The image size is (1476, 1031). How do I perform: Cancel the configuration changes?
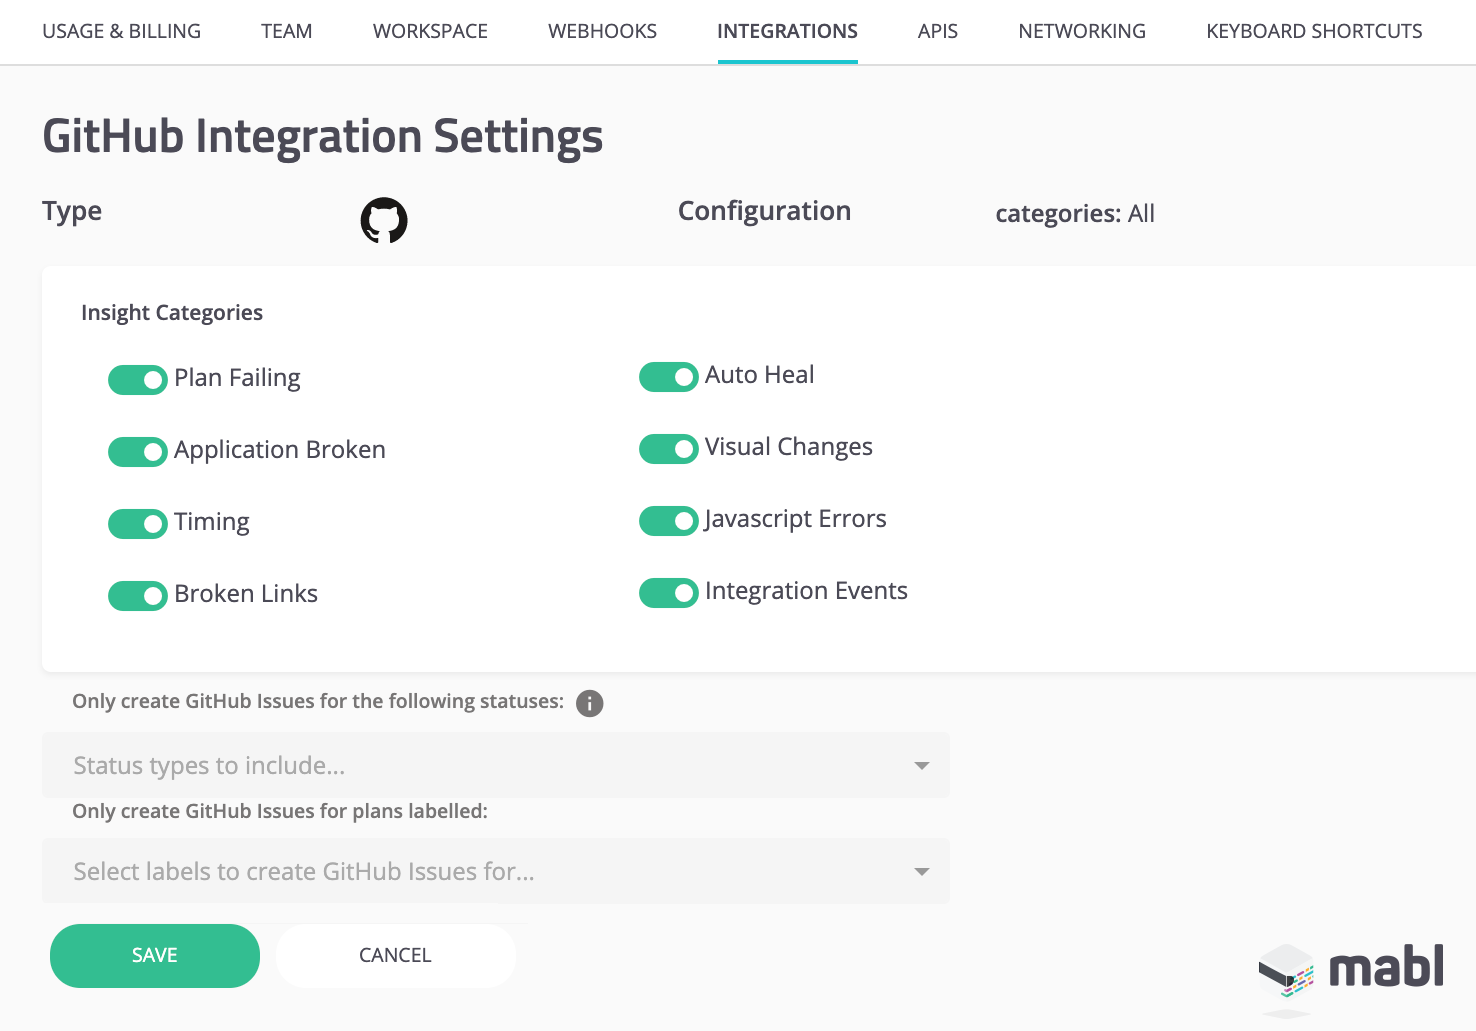point(395,955)
